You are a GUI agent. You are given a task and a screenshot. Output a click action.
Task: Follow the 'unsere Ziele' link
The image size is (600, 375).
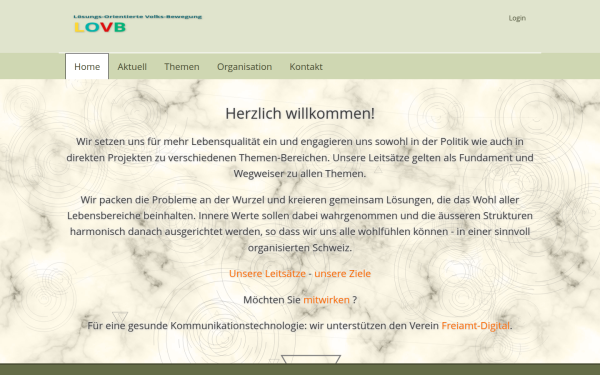(x=342, y=274)
